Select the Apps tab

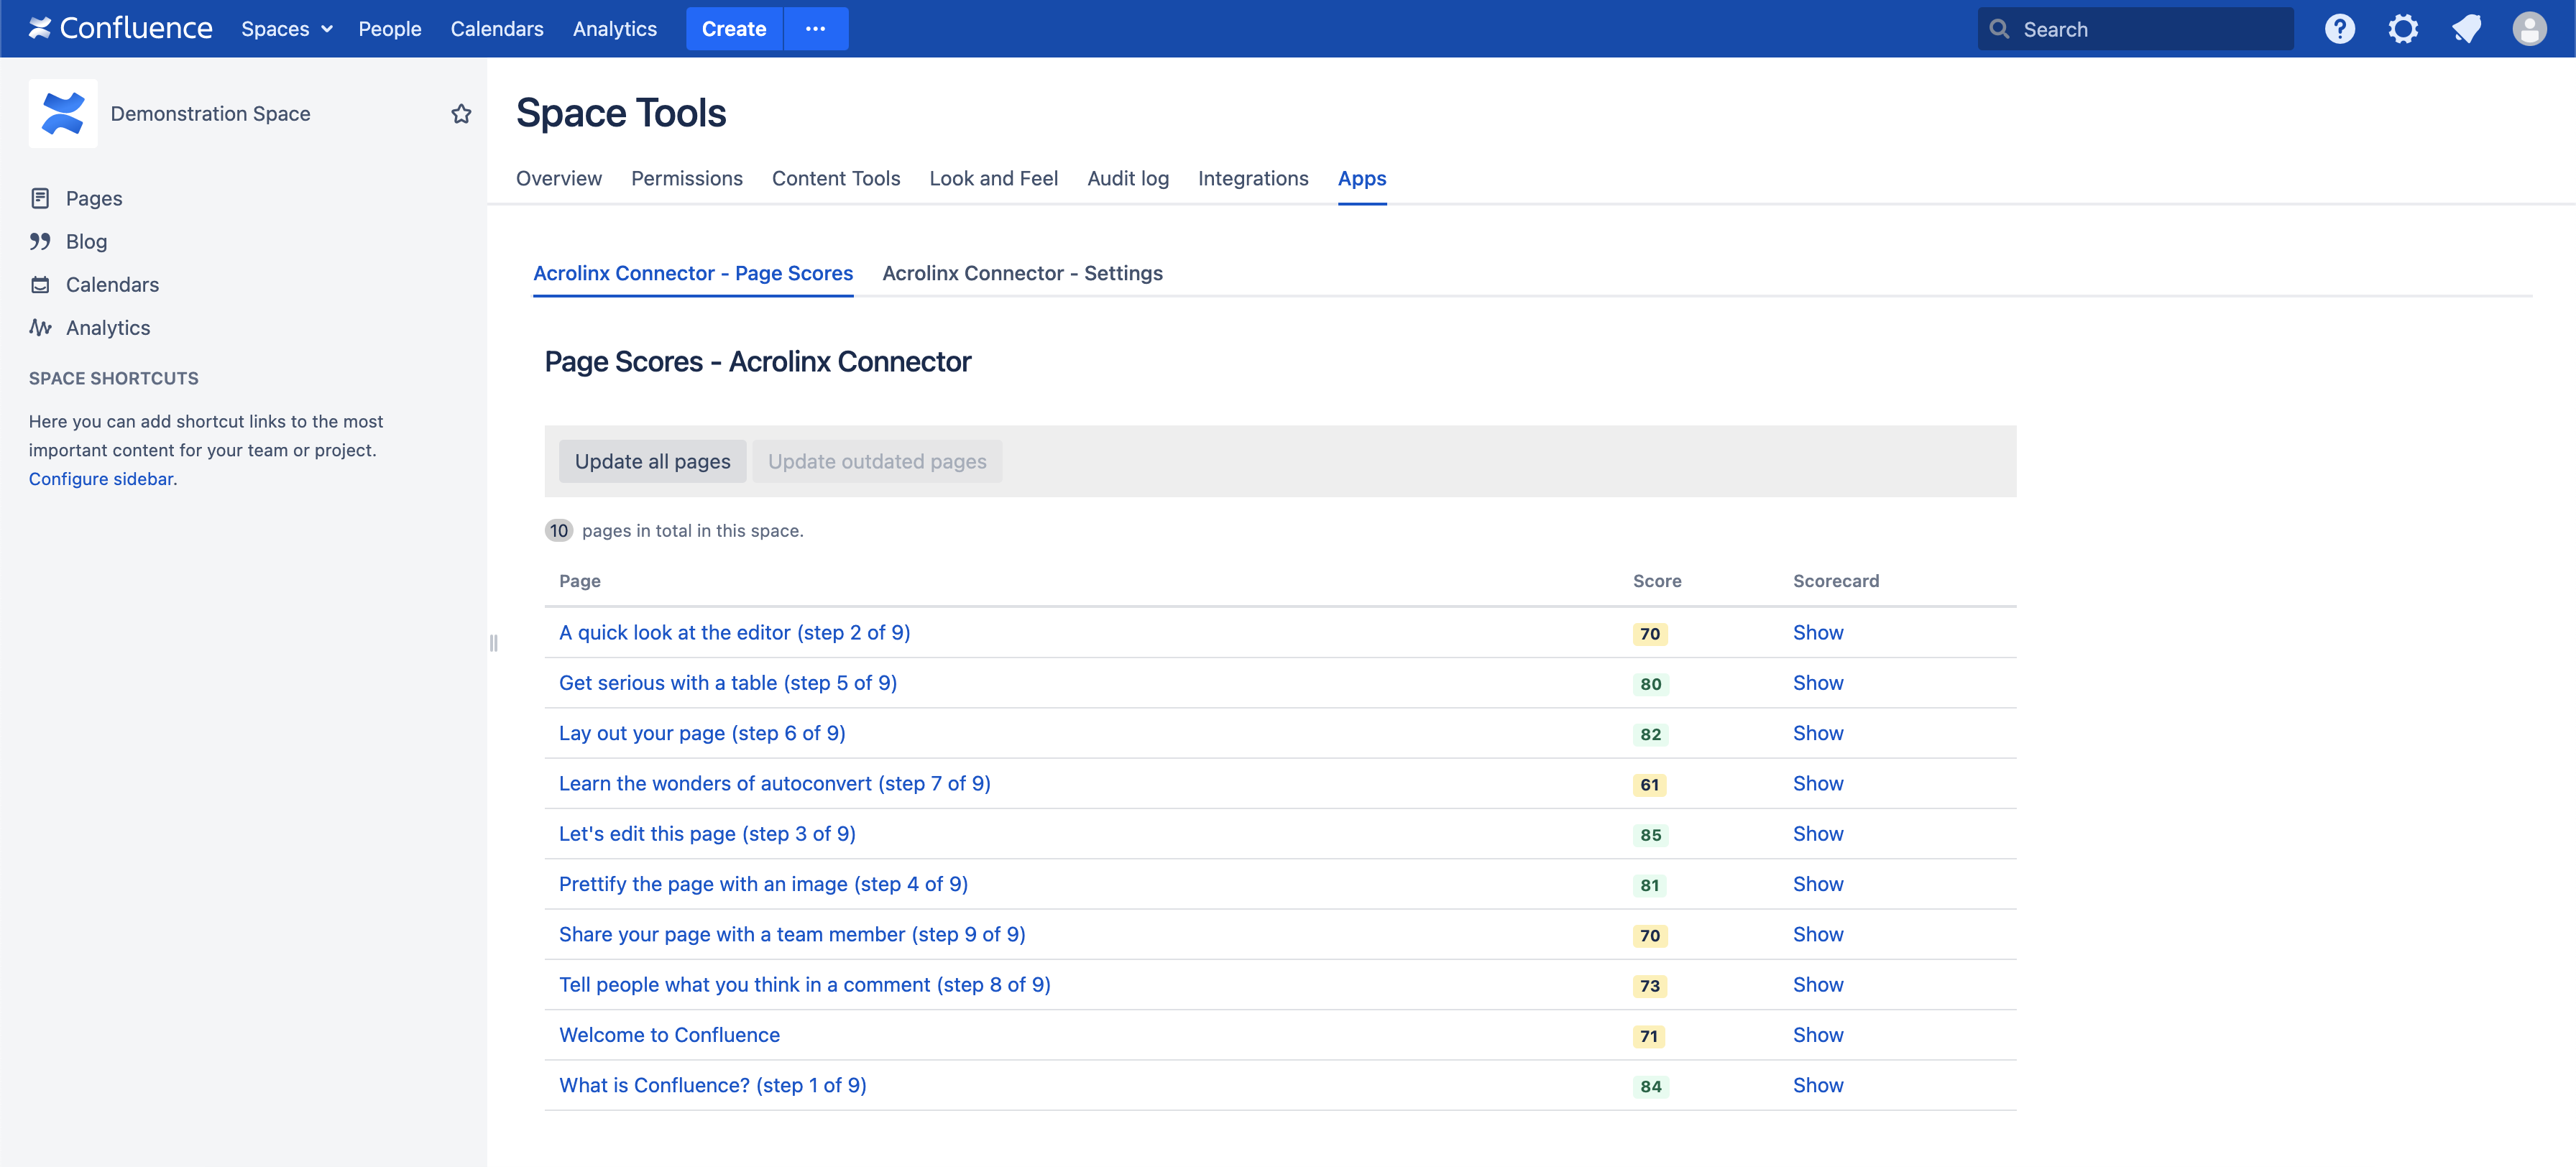click(1362, 178)
